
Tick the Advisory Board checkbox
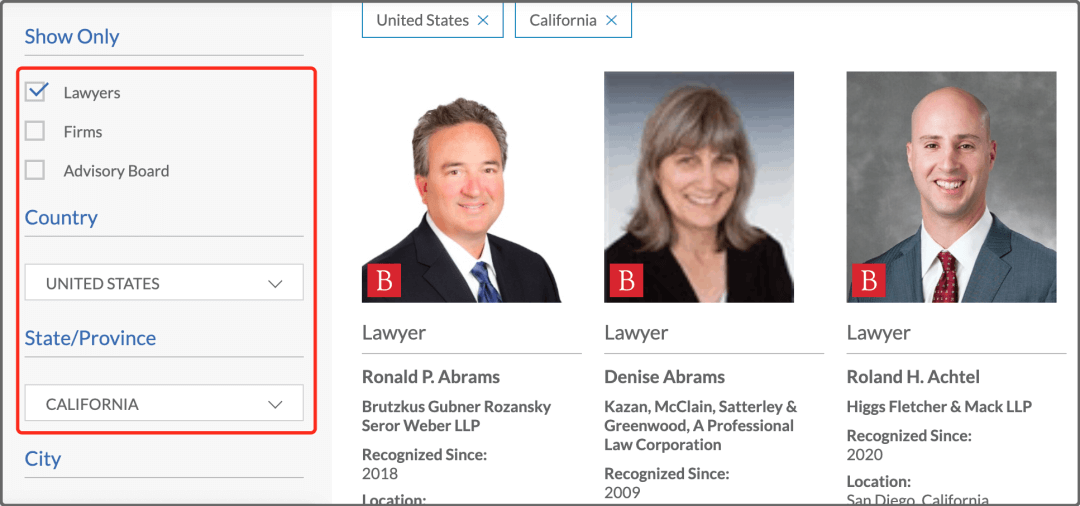[x=35, y=170]
